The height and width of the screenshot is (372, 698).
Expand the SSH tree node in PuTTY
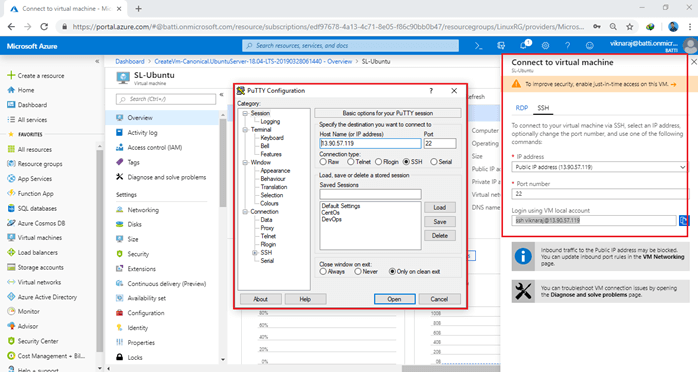(x=255, y=253)
